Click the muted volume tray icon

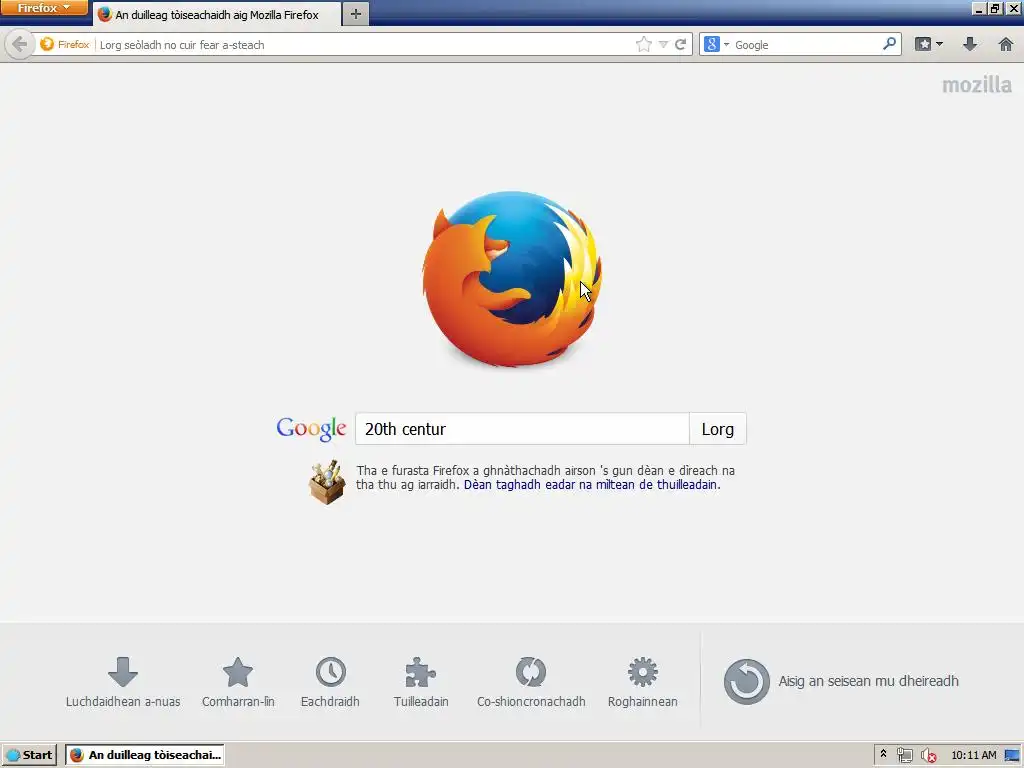pos(929,756)
